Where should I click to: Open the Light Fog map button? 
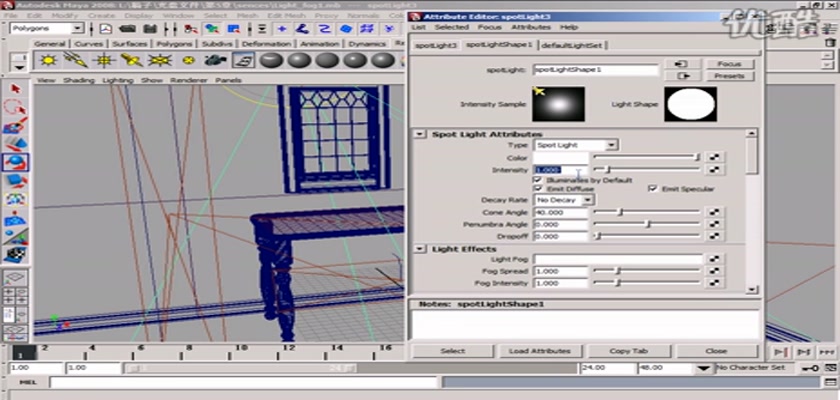click(x=714, y=259)
